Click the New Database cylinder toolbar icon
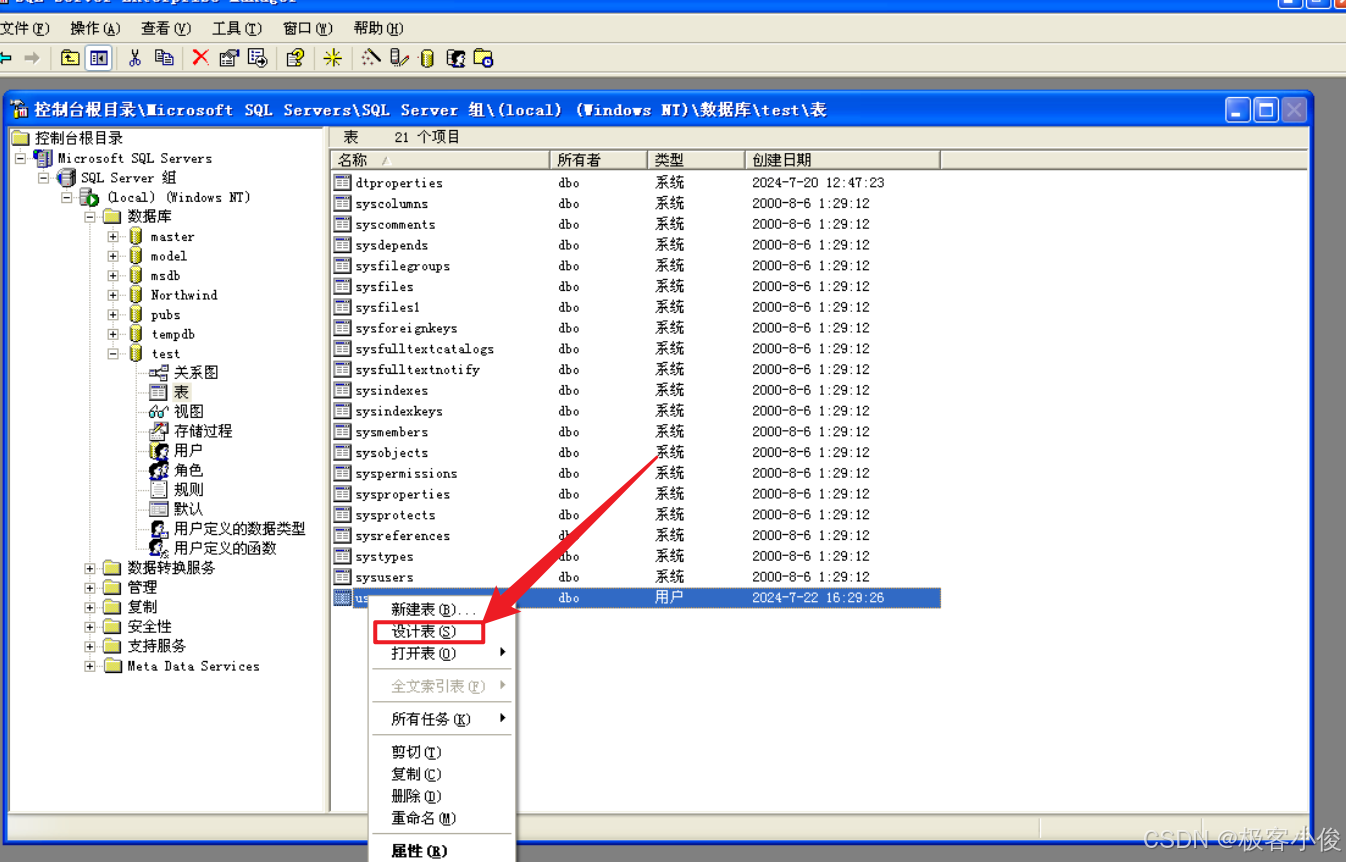The image size is (1346, 862). 427,58
